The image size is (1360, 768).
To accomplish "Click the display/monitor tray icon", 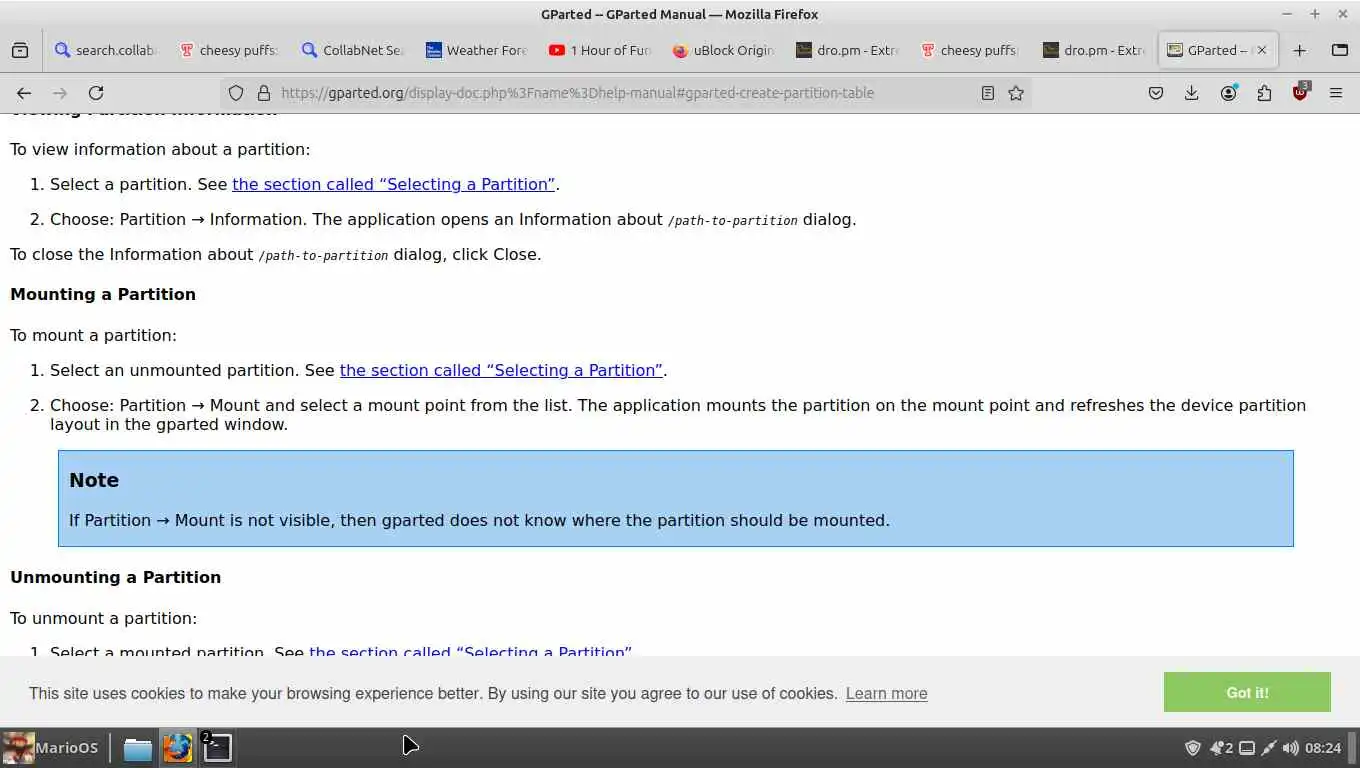I will [1247, 748].
